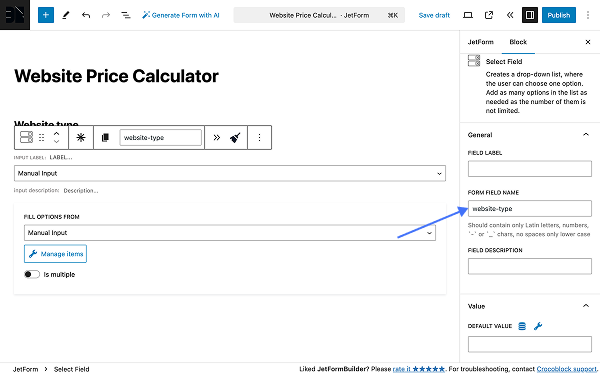Open the Default Value database preset icon

point(522,326)
